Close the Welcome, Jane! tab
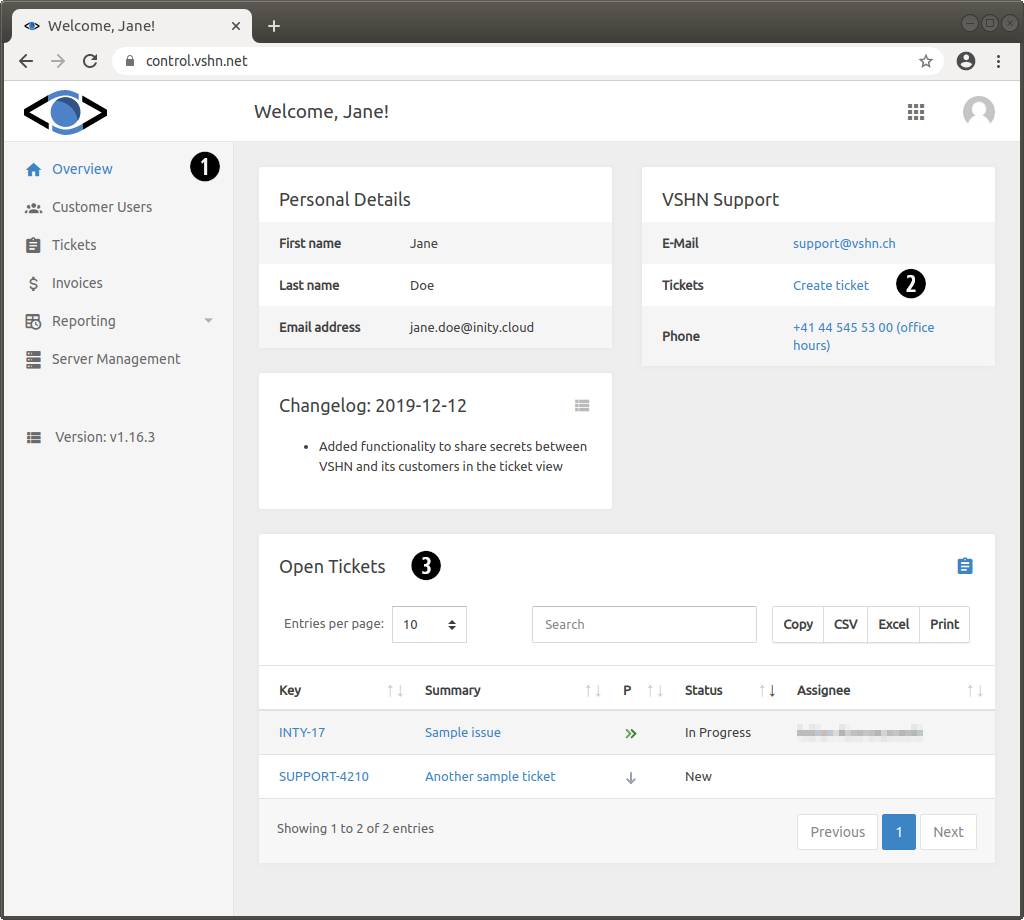The image size is (1024, 920). 236,25
